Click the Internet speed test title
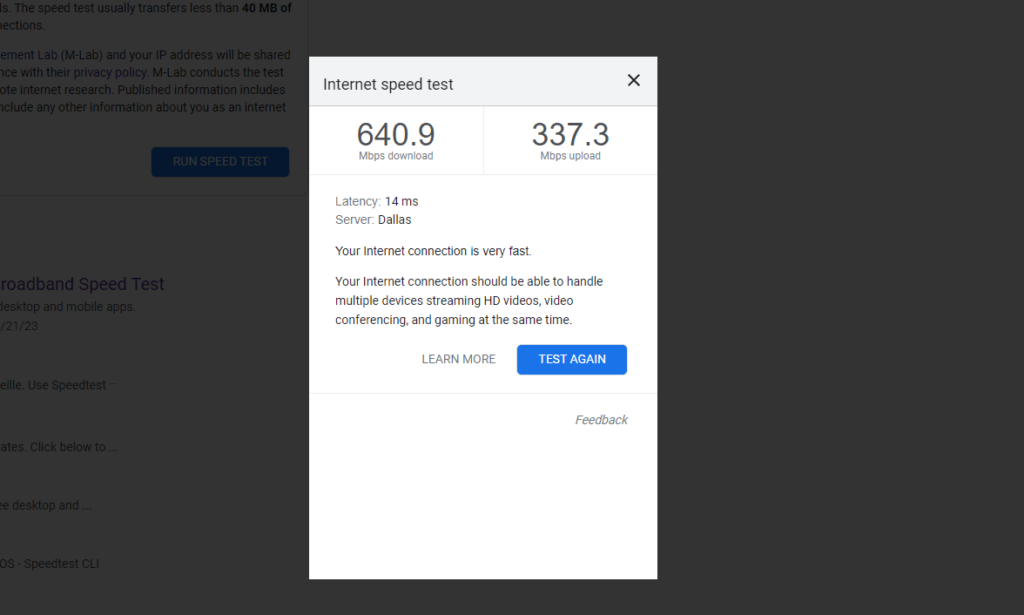 pos(386,85)
